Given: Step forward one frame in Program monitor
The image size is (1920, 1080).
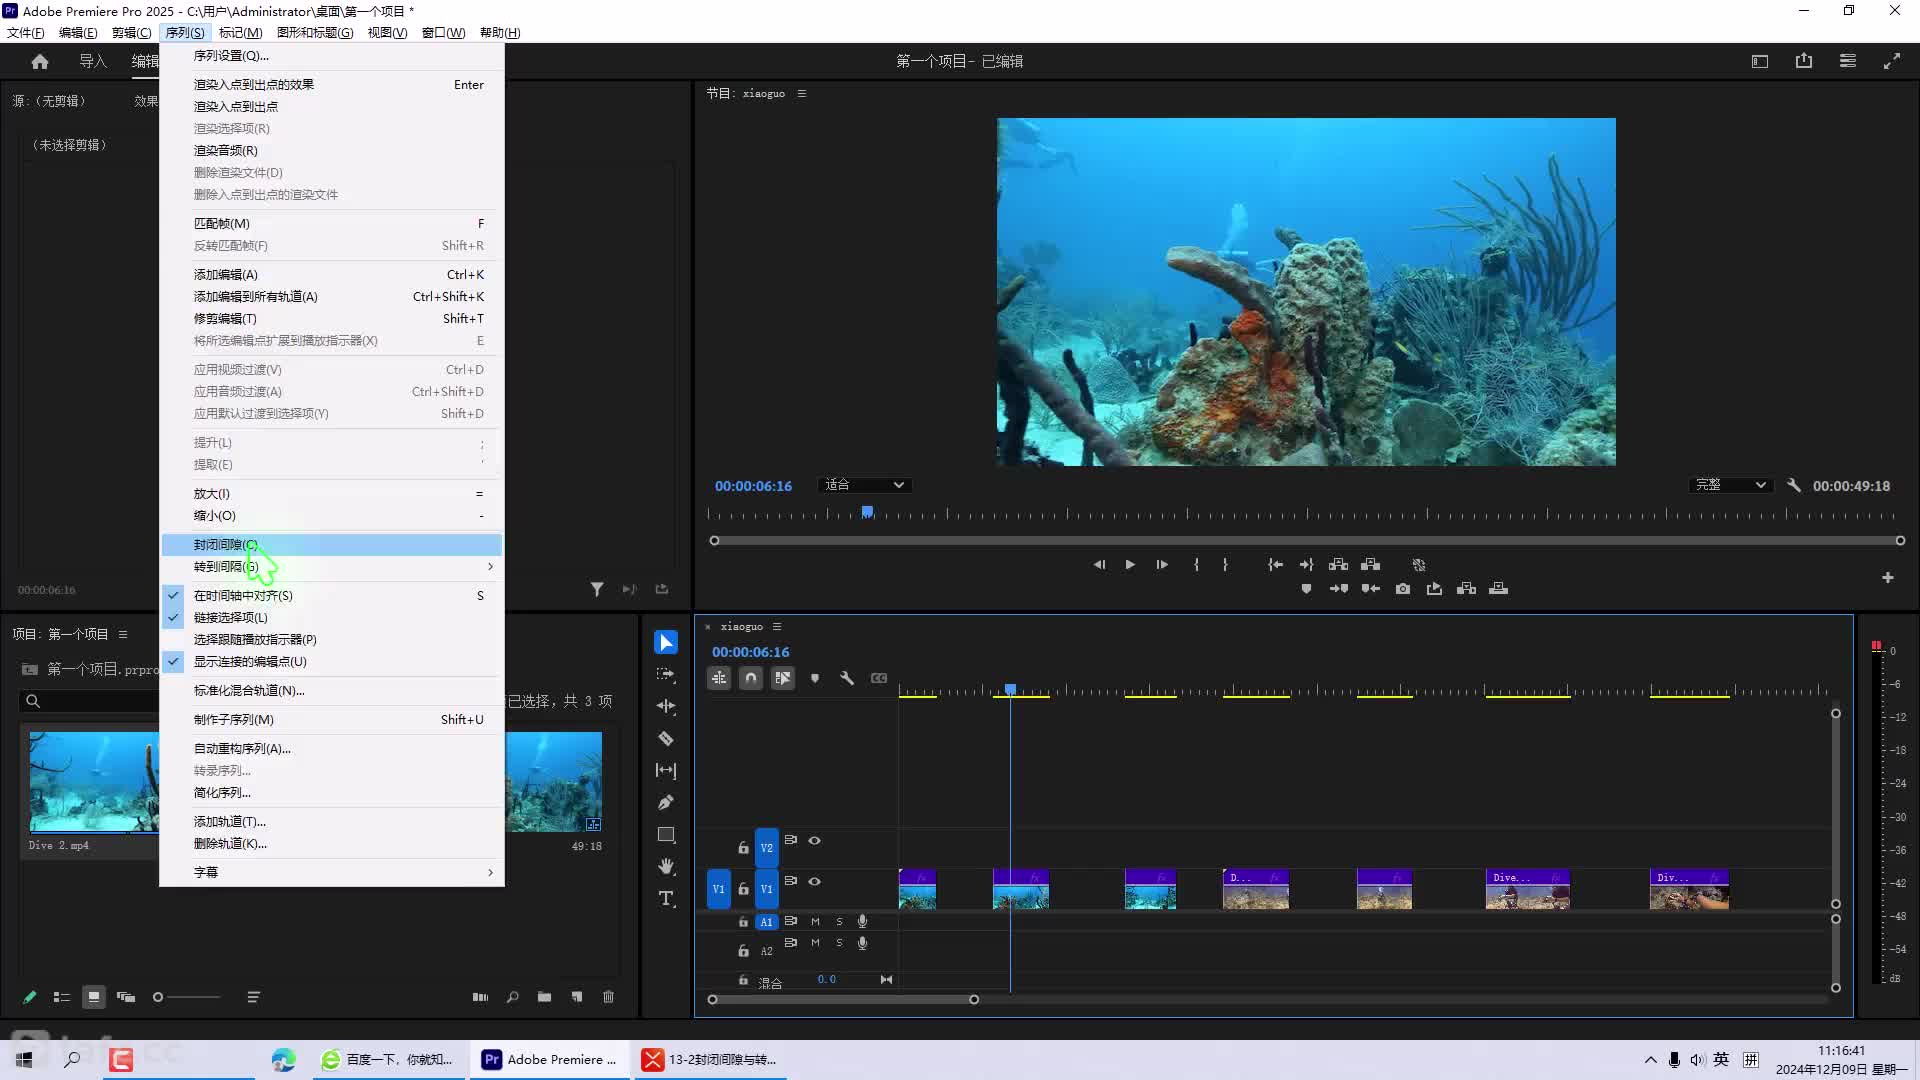Looking at the screenshot, I should (x=1162, y=565).
